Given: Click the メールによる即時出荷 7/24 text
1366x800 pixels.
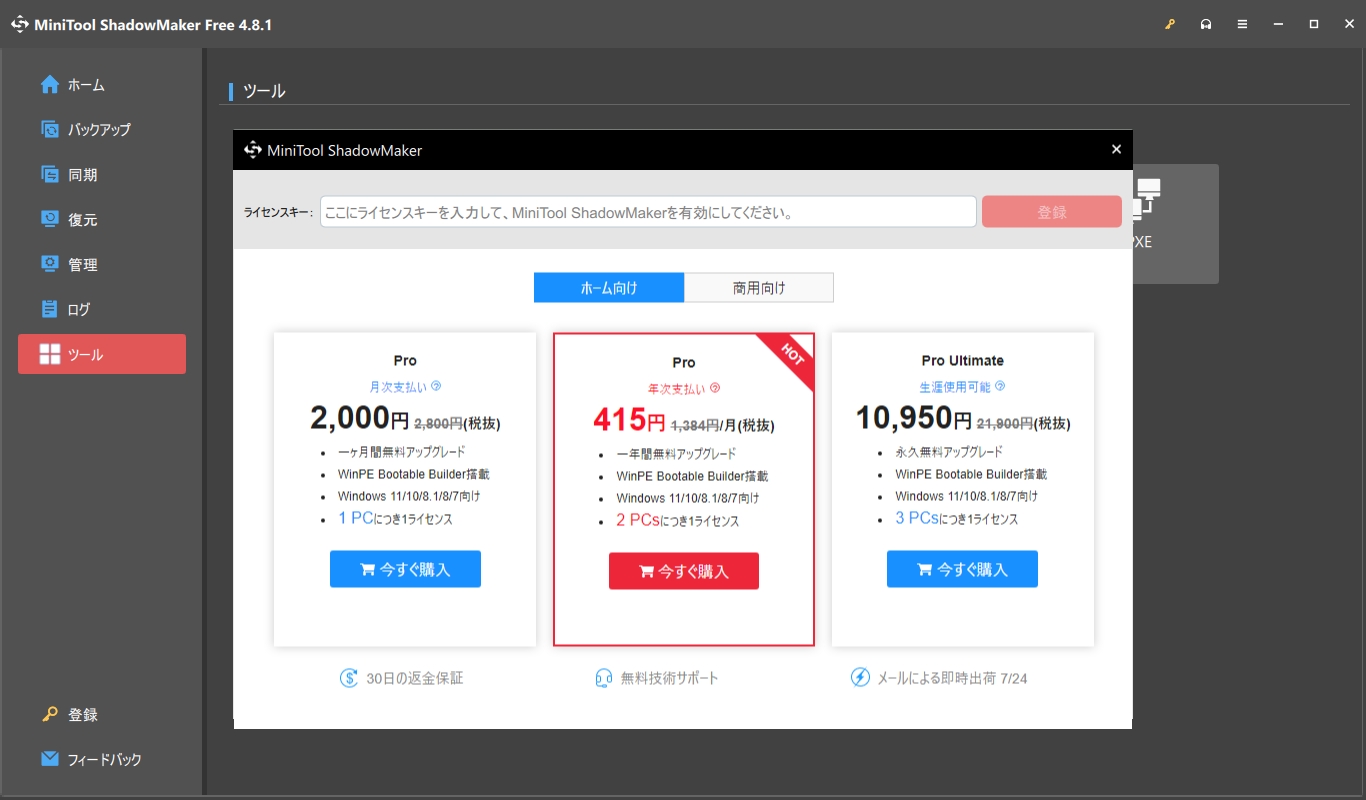Looking at the screenshot, I should pyautogui.click(x=952, y=678).
